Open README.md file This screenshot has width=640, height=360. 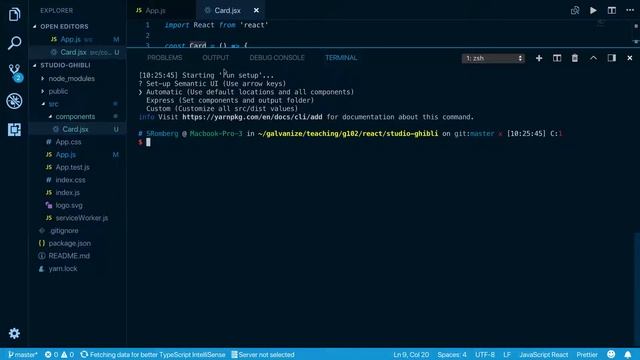pyautogui.click(x=69, y=256)
